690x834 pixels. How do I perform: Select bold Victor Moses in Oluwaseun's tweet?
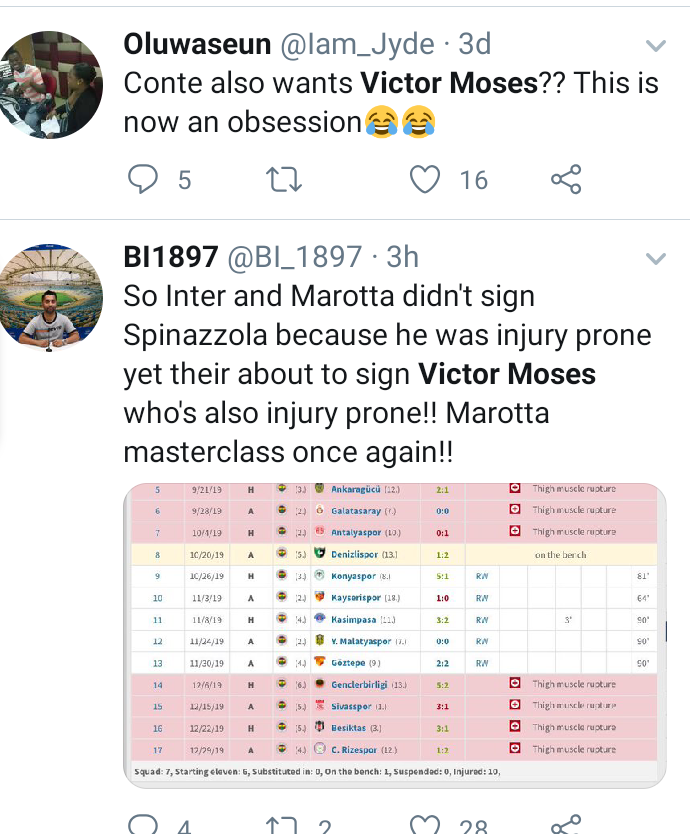point(450,84)
